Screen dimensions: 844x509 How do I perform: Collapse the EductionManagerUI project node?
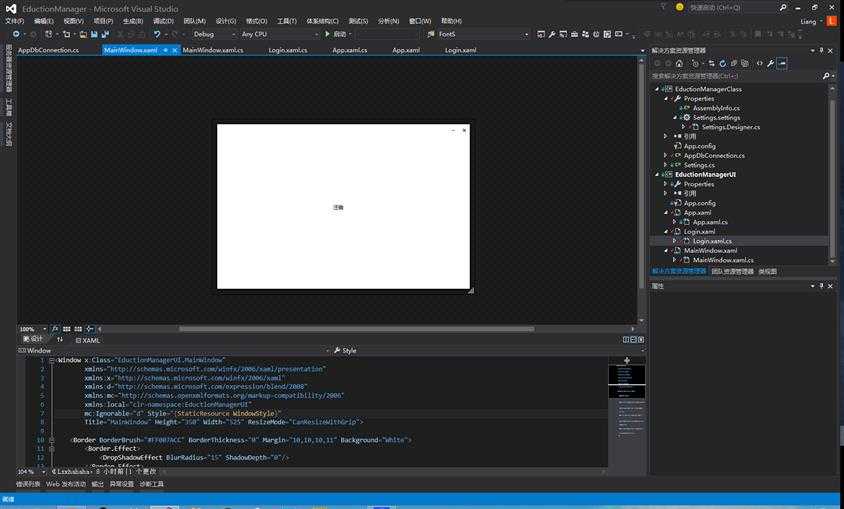point(657,175)
